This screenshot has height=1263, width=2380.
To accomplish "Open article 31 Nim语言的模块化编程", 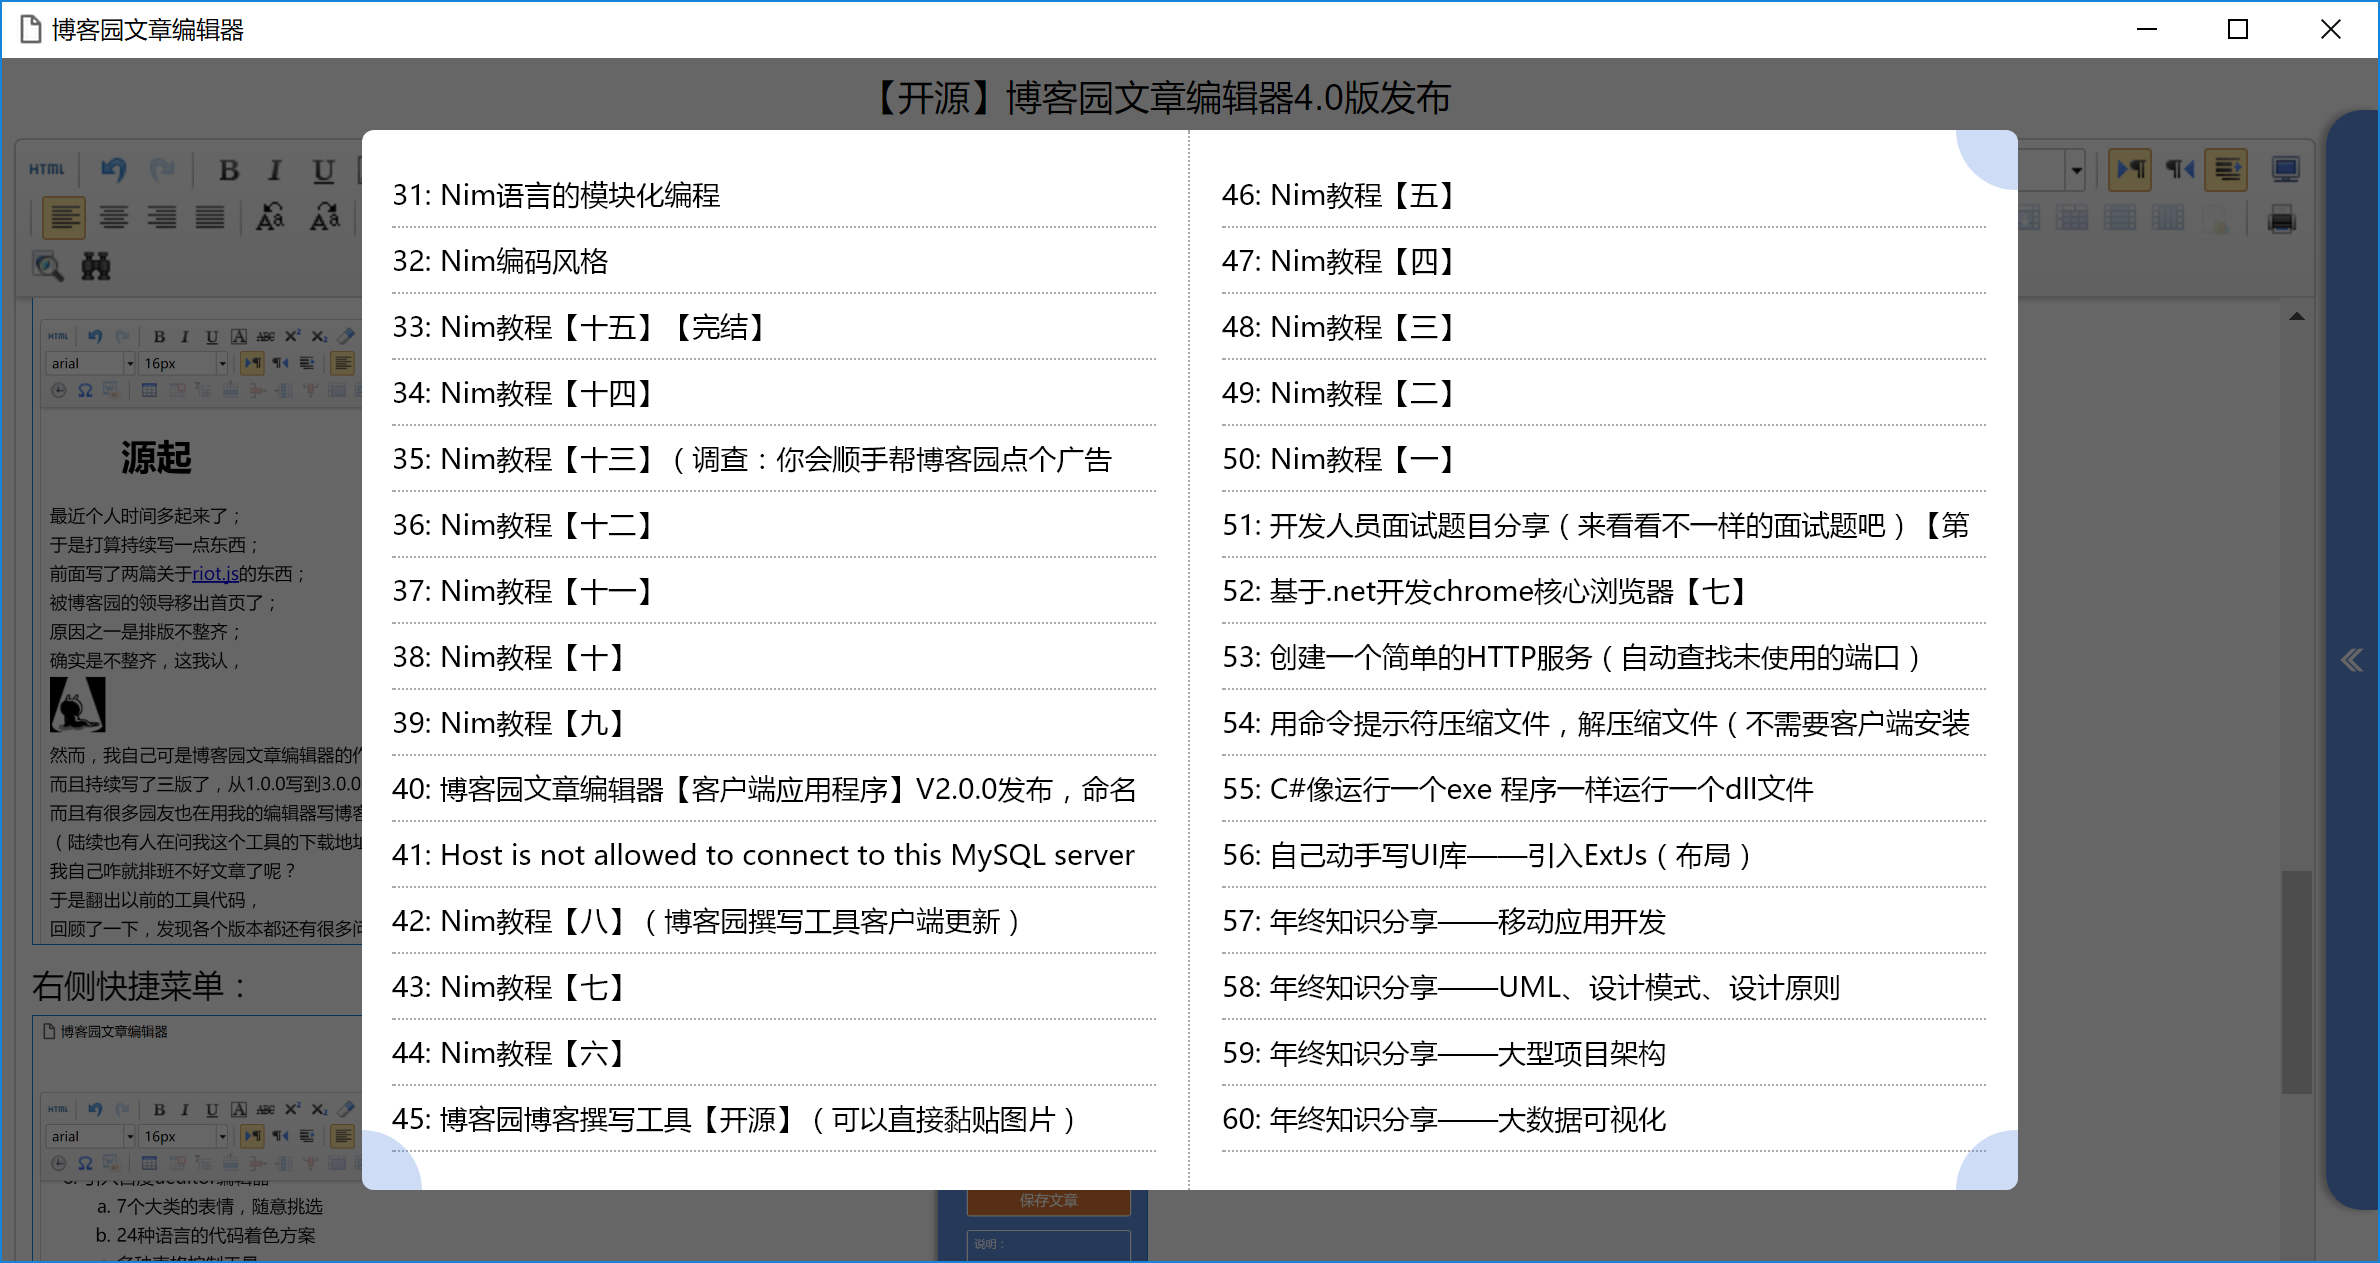I will 774,195.
